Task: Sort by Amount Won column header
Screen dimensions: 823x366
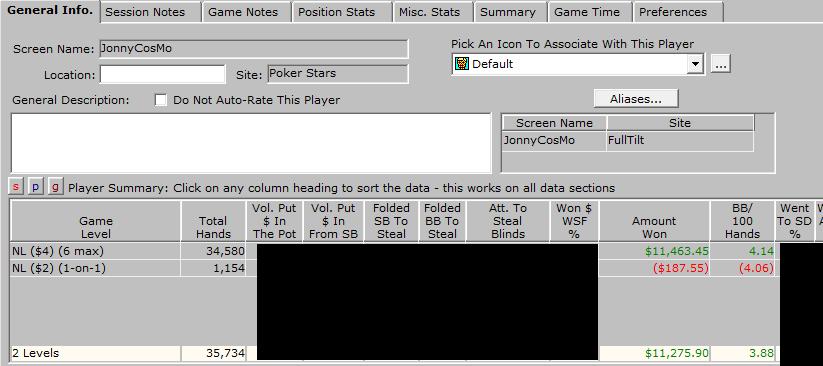Action: tap(655, 221)
